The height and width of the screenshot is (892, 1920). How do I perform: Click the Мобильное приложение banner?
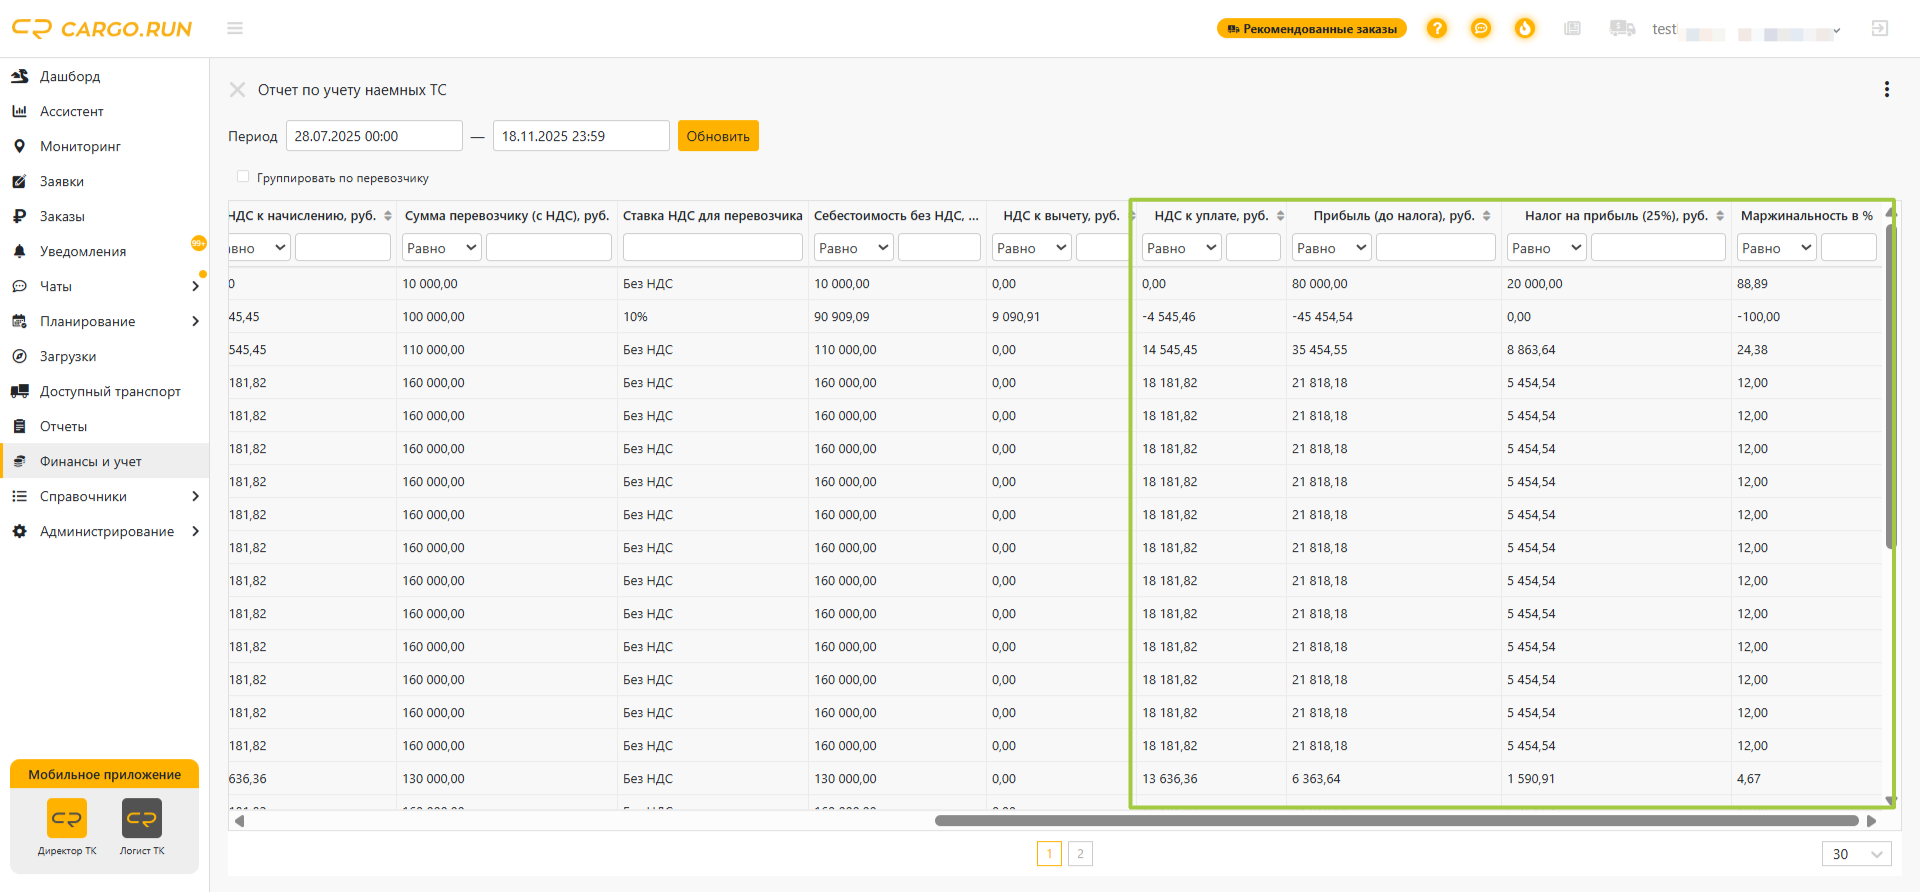click(x=104, y=774)
